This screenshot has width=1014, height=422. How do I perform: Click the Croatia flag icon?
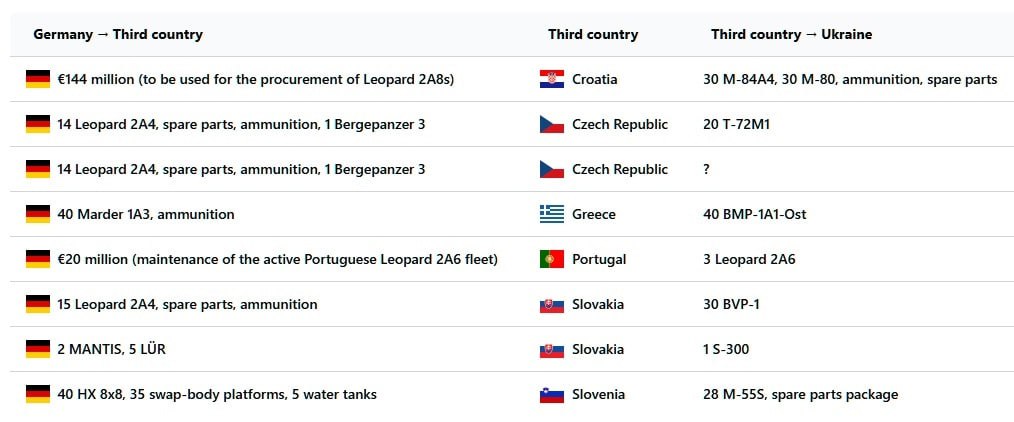551,79
